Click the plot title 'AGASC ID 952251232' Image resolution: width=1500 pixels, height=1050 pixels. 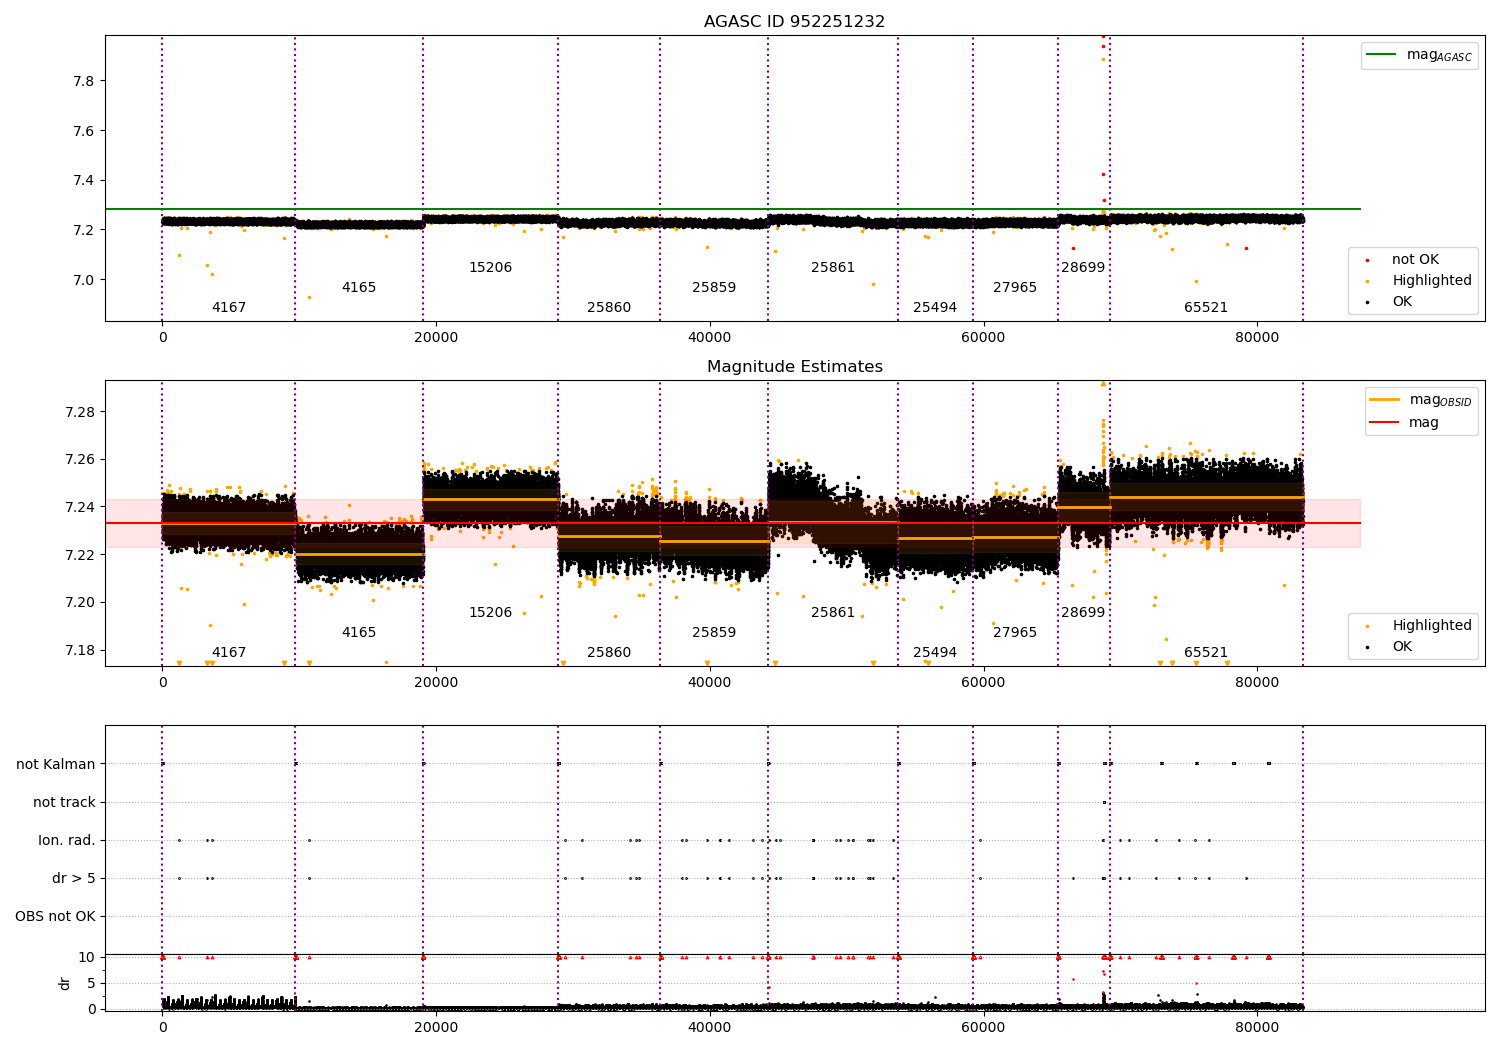(794, 22)
